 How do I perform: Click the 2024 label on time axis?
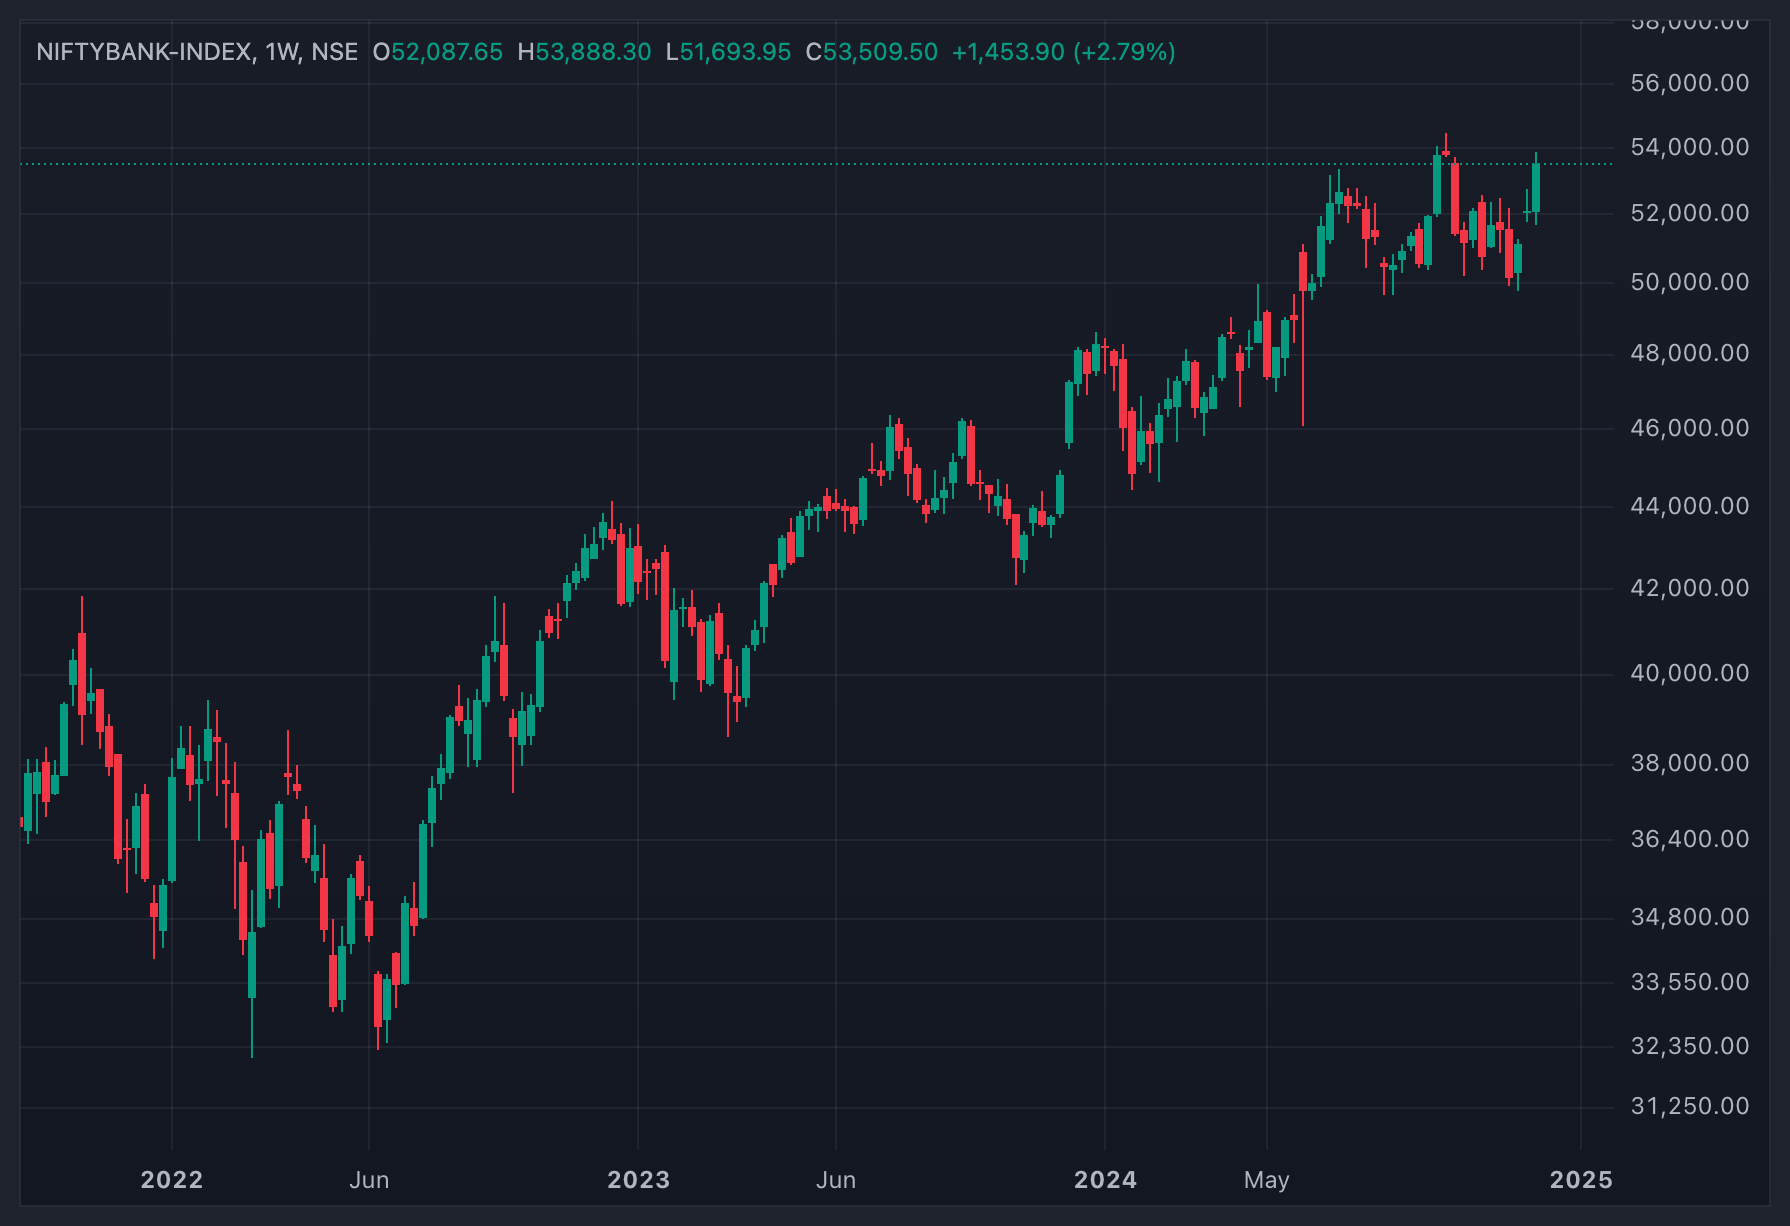pos(1105,1180)
